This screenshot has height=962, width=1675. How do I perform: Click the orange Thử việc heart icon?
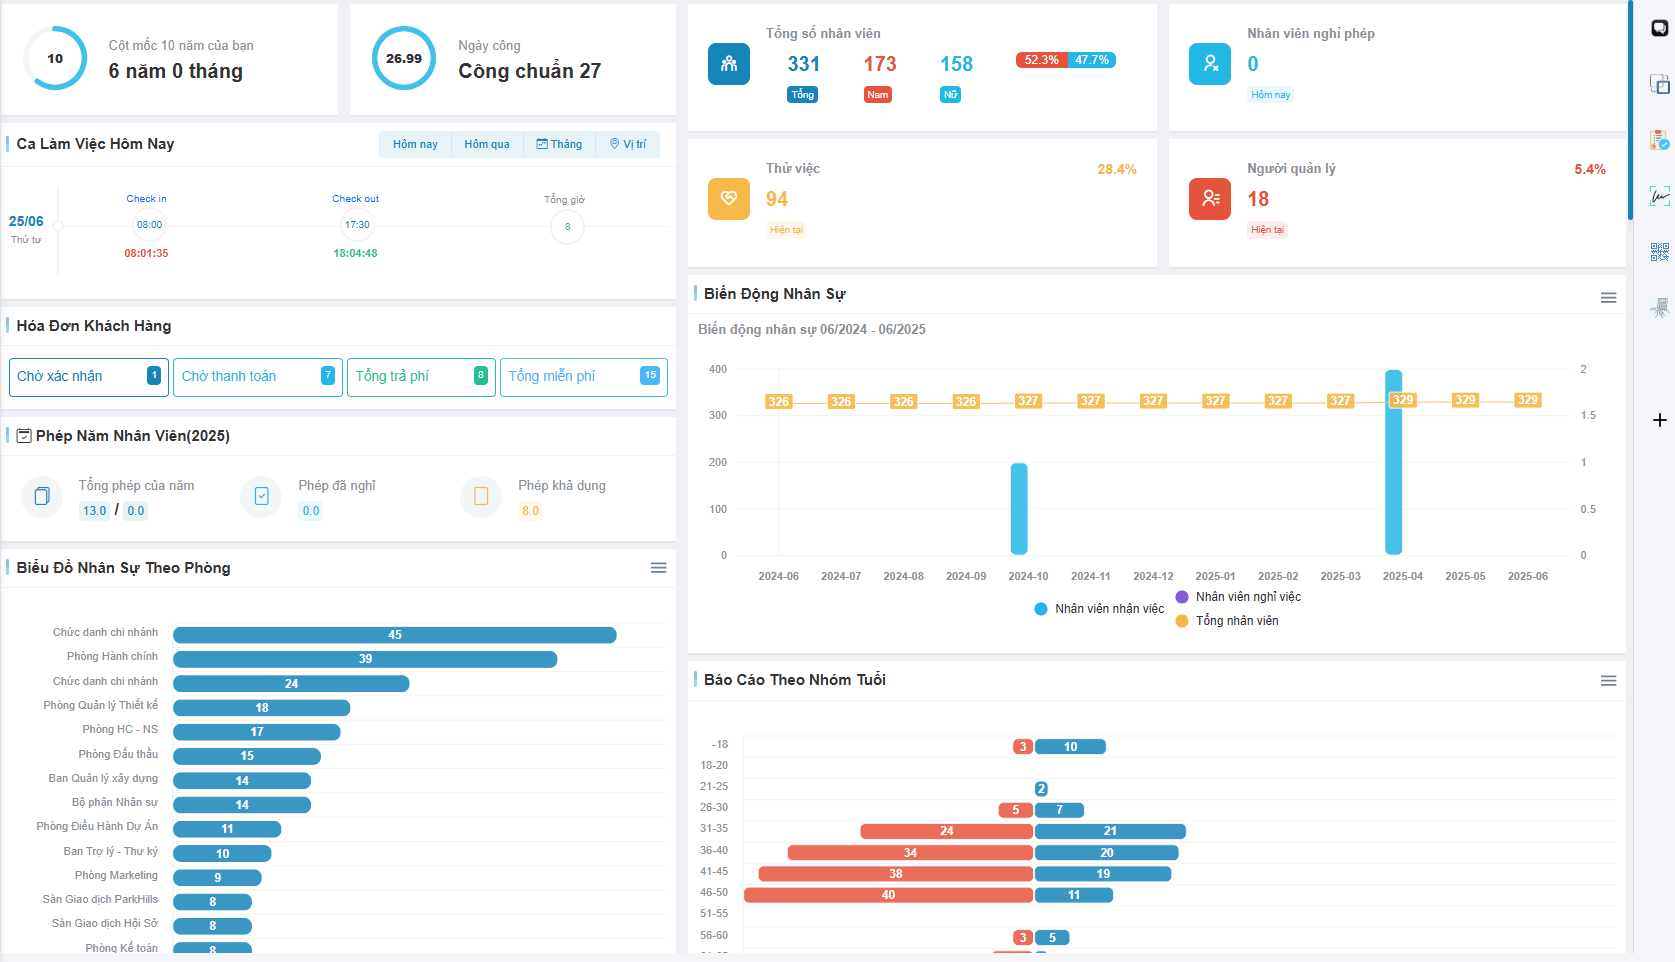click(729, 199)
